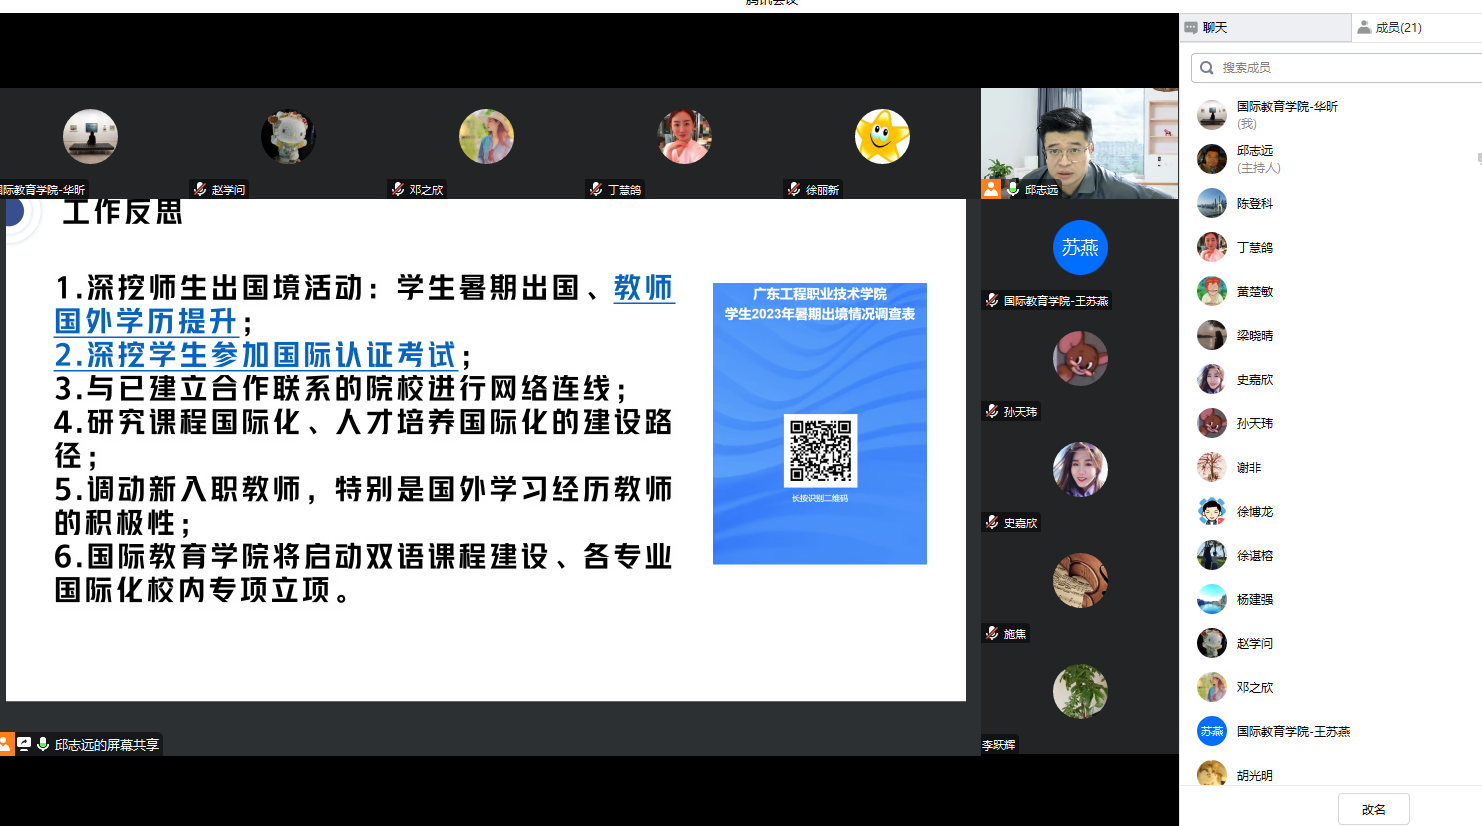
Task: Select 陈登科 in the members list
Action: click(1254, 204)
